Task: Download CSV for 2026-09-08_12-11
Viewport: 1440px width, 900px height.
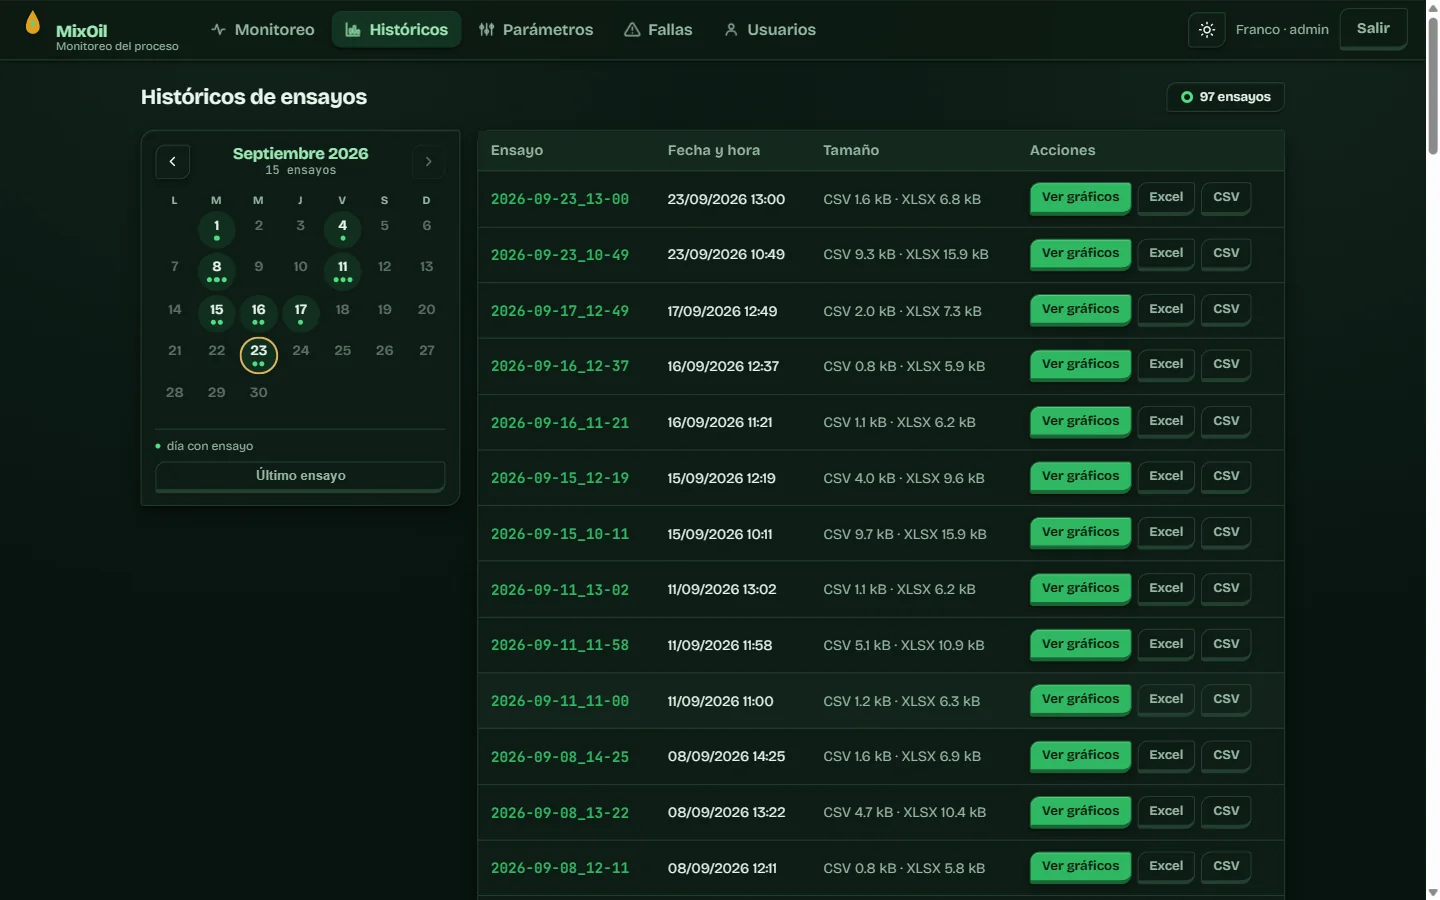Action: point(1226,867)
